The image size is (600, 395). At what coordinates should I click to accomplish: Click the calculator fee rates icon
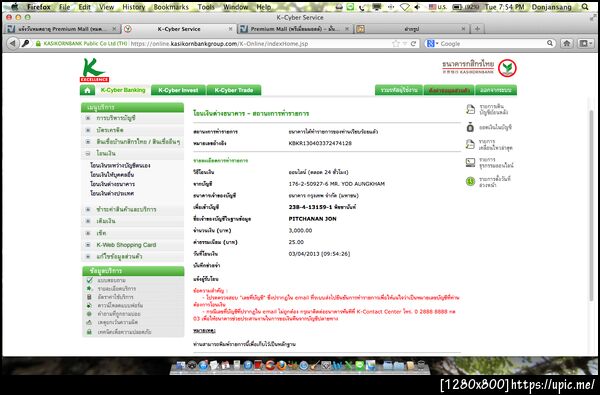pos(90,297)
